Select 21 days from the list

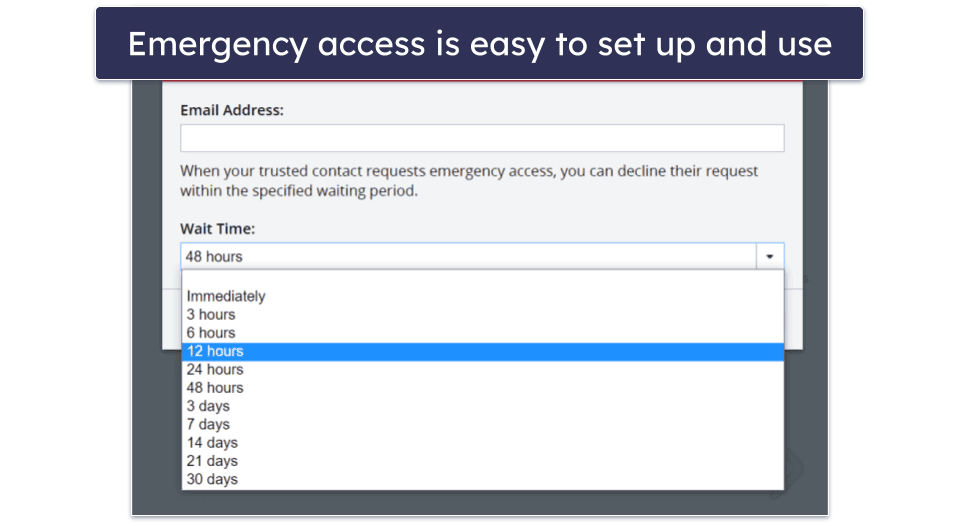tap(212, 461)
